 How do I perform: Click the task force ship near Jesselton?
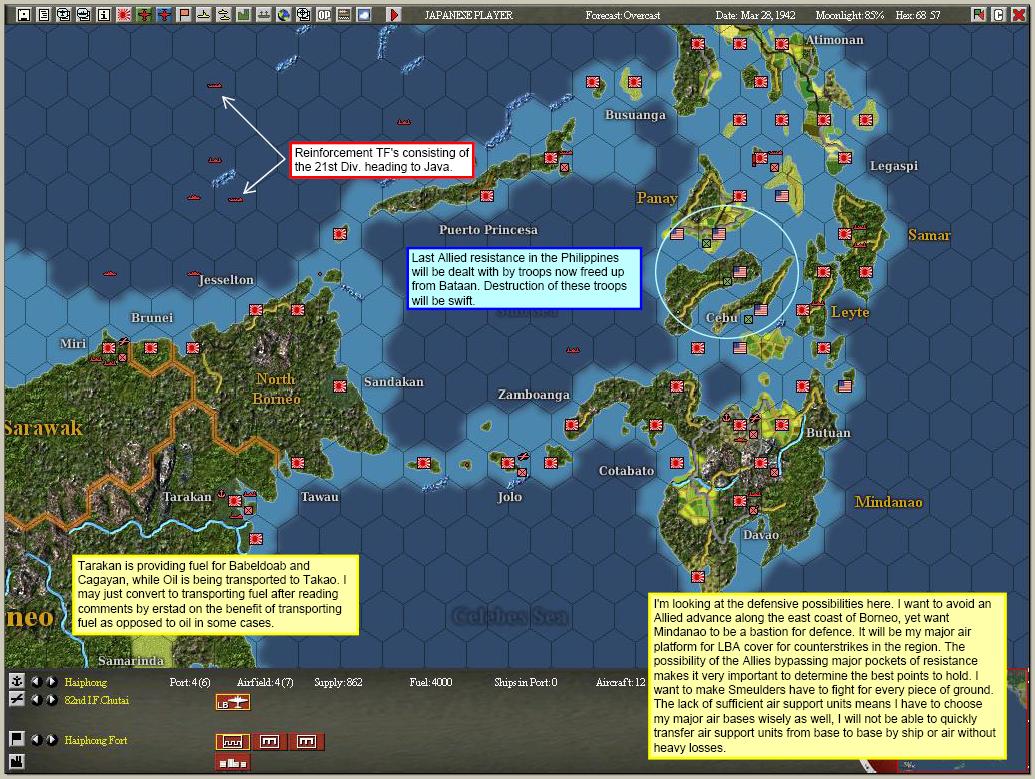[x=193, y=273]
